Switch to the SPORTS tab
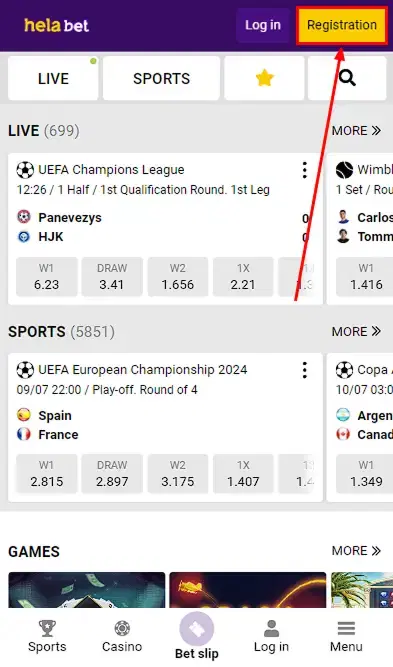Viewport: 393px width, 667px height. [161, 78]
